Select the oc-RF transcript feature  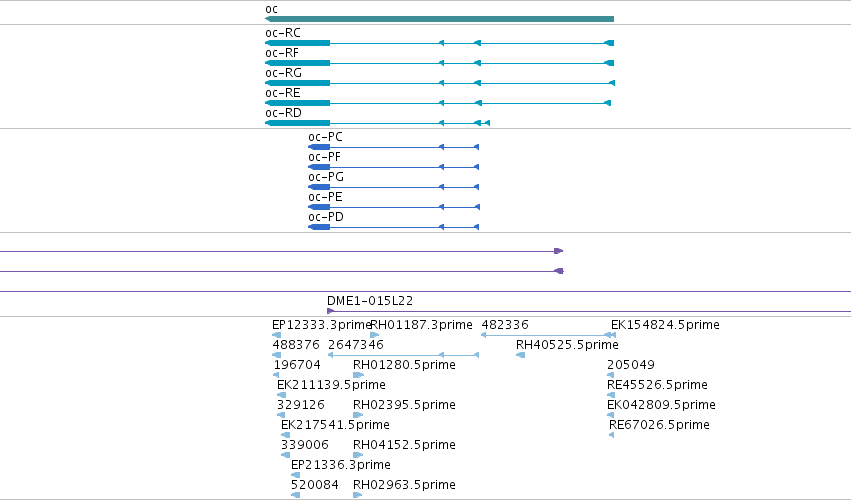pyautogui.click(x=440, y=63)
